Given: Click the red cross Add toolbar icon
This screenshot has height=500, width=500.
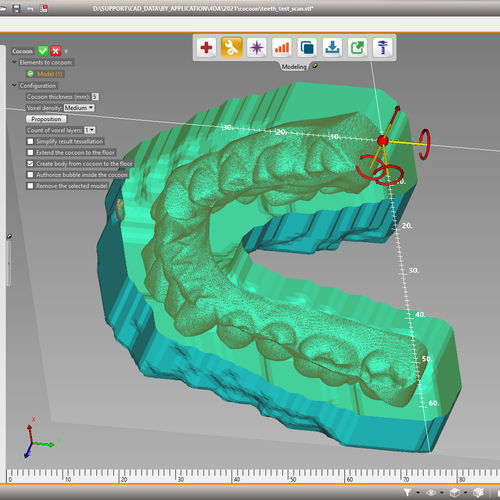Looking at the screenshot, I should click(206, 47).
